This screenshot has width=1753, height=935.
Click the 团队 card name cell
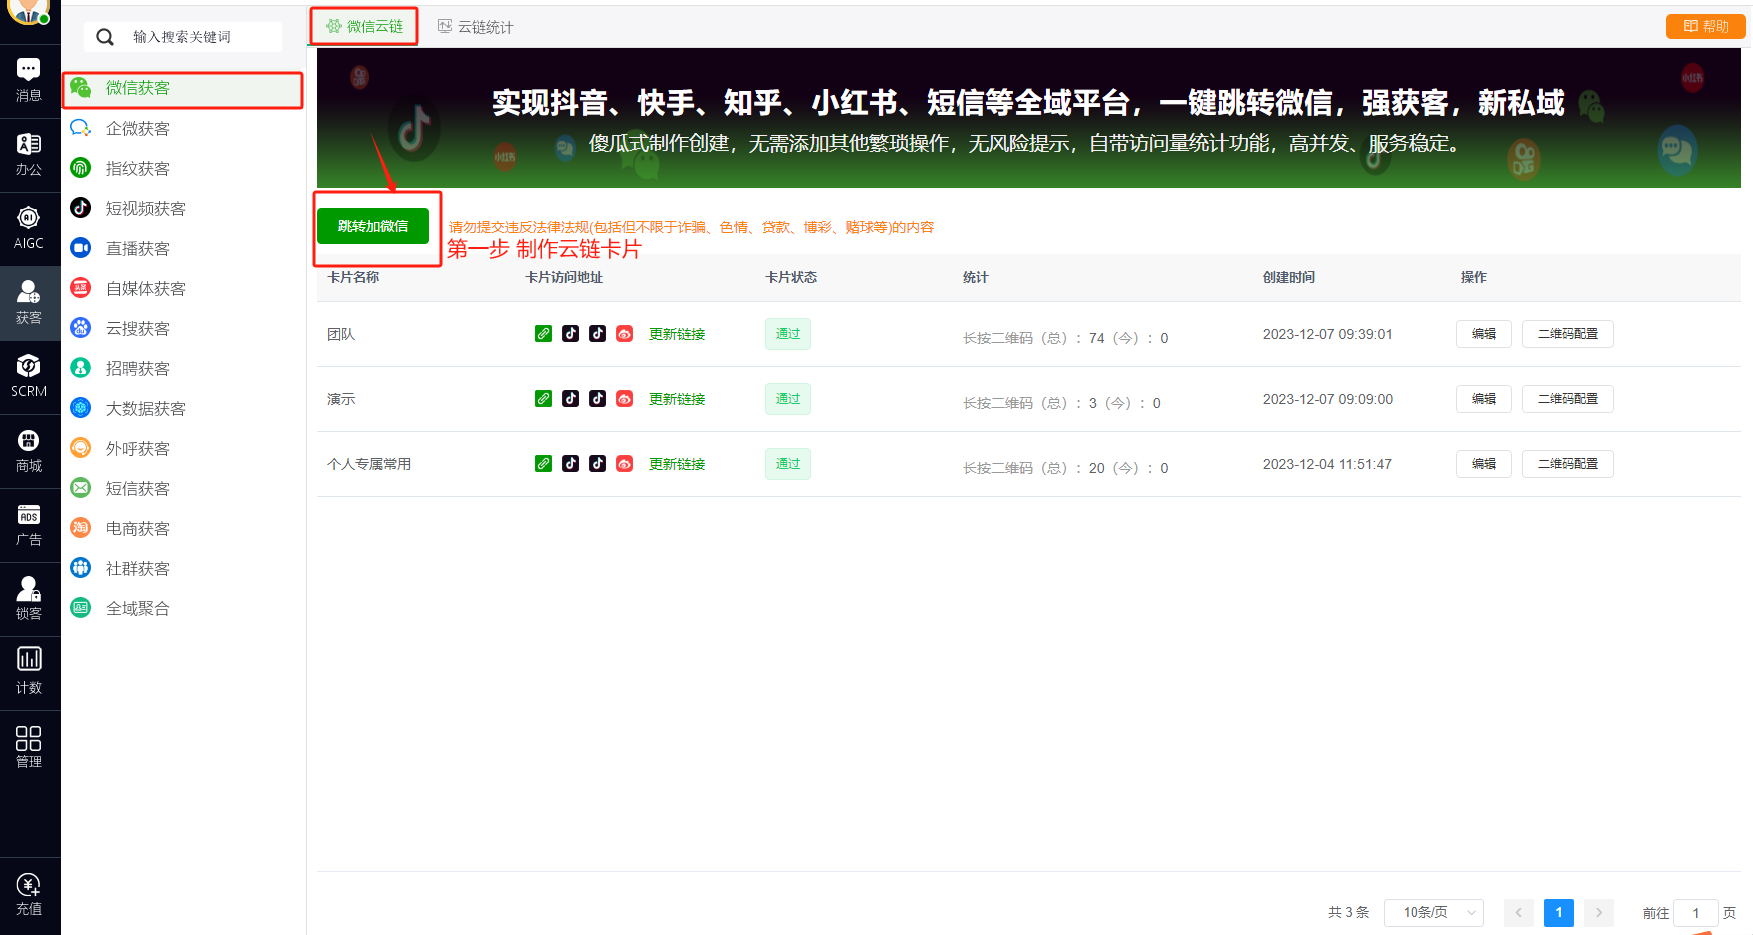[x=341, y=334]
